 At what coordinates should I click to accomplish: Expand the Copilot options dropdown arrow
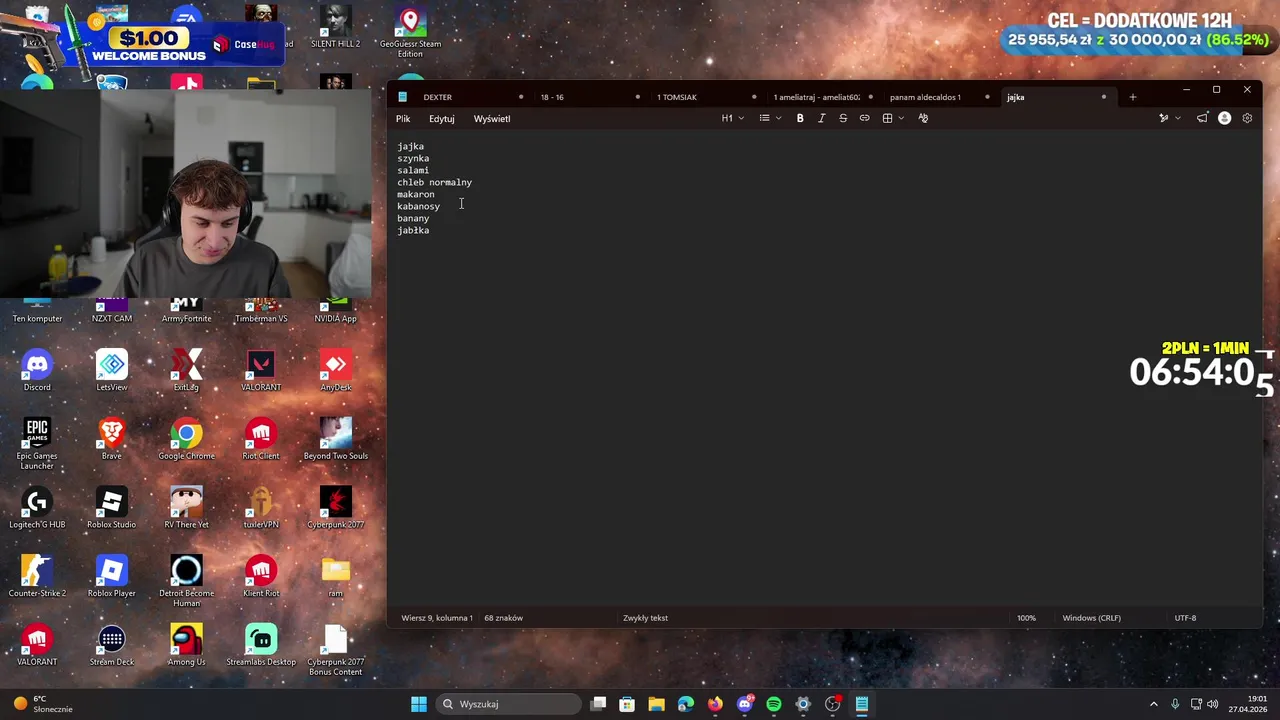(1177, 118)
